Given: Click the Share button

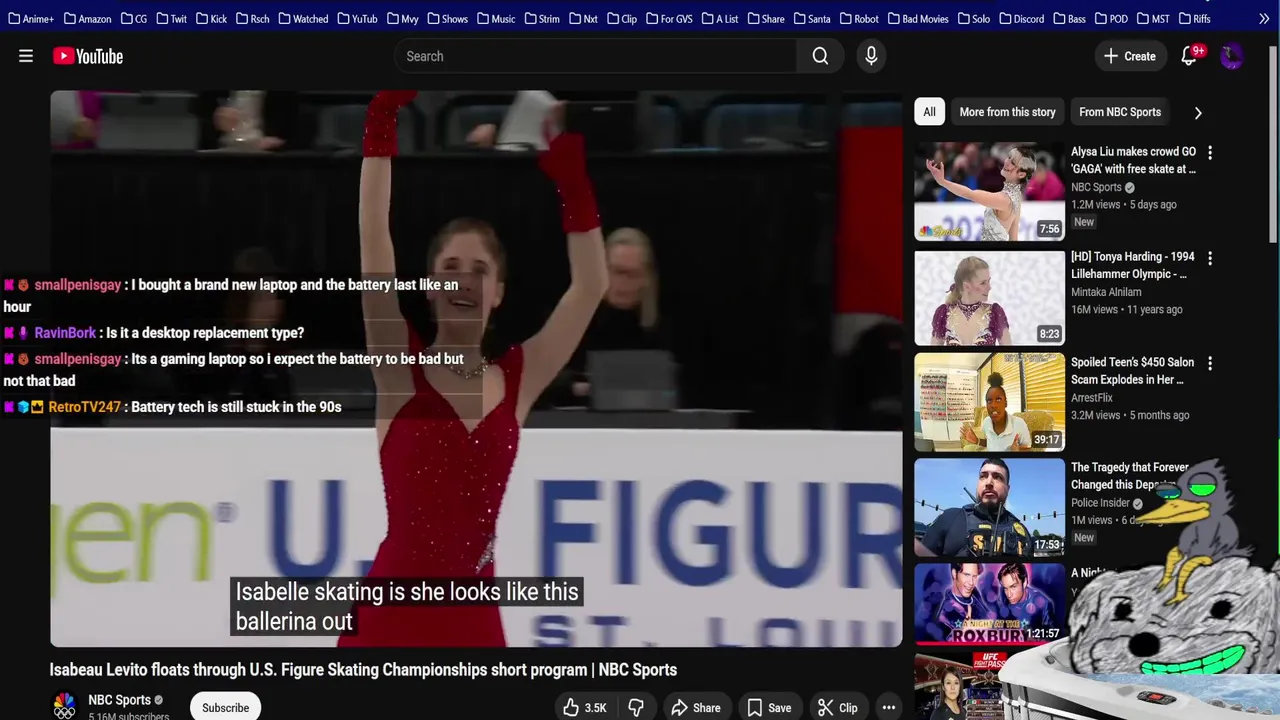Looking at the screenshot, I should 695,708.
